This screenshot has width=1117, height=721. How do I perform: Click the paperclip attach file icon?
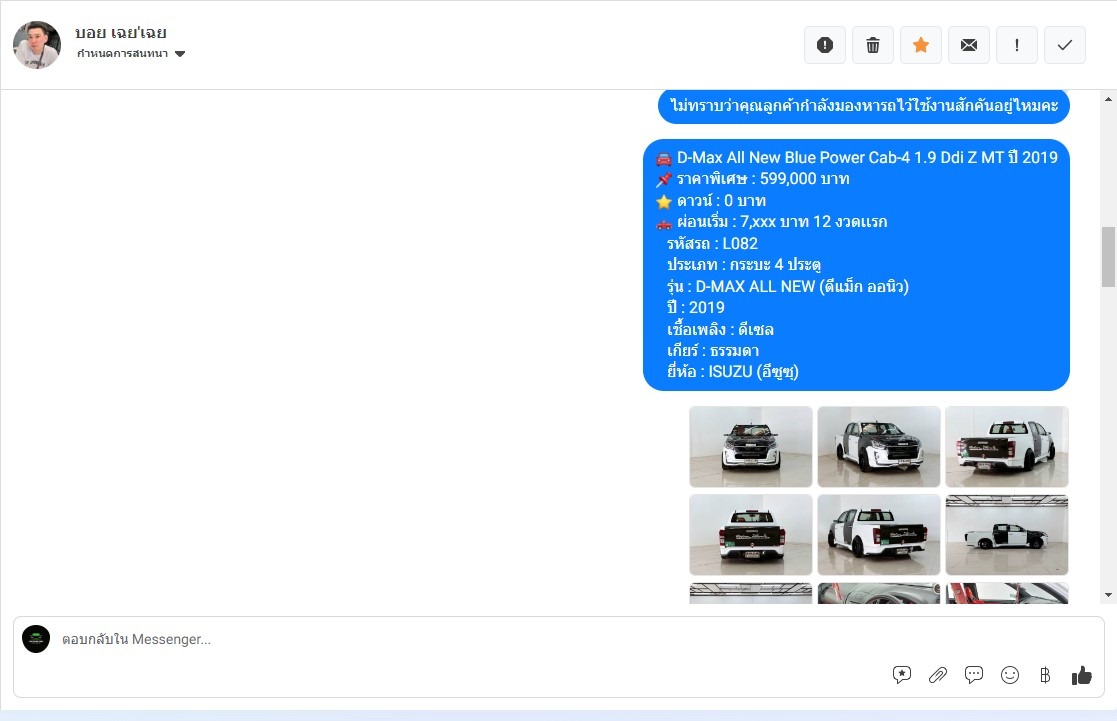pyautogui.click(x=937, y=675)
